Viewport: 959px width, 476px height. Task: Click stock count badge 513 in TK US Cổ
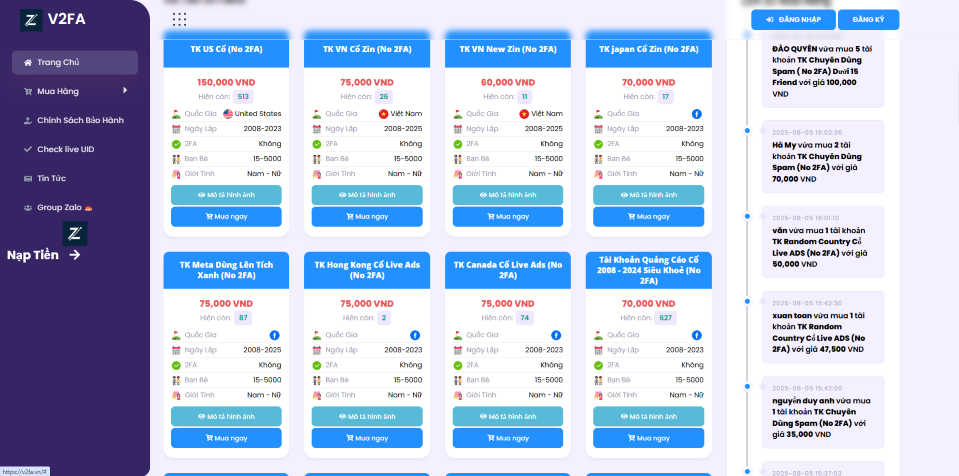243,97
